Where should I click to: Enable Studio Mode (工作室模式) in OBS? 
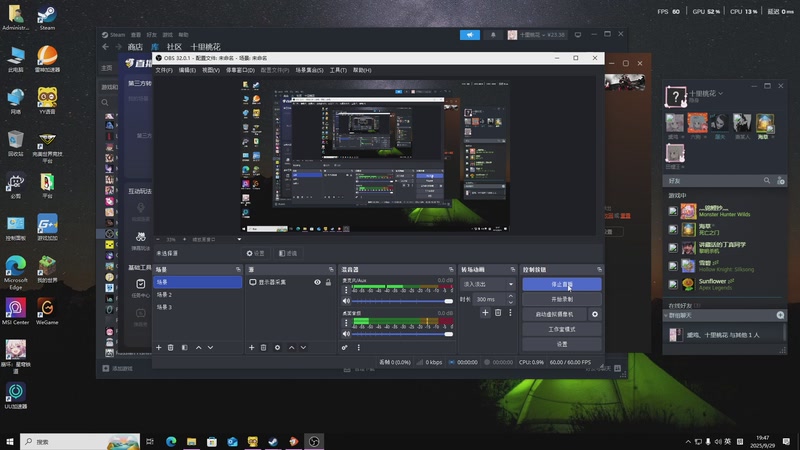tap(561, 329)
